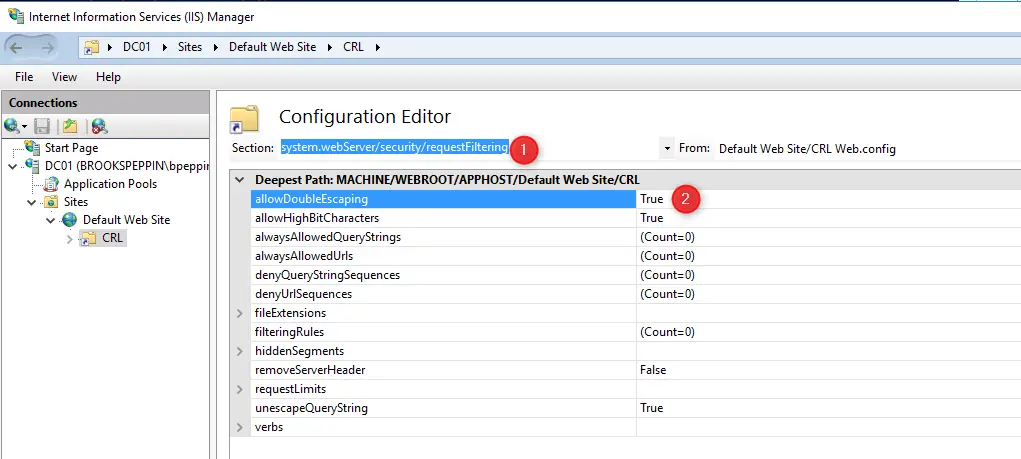Click the Connections panel header
Viewport: 1021px width, 459px height.
pyautogui.click(x=105, y=103)
